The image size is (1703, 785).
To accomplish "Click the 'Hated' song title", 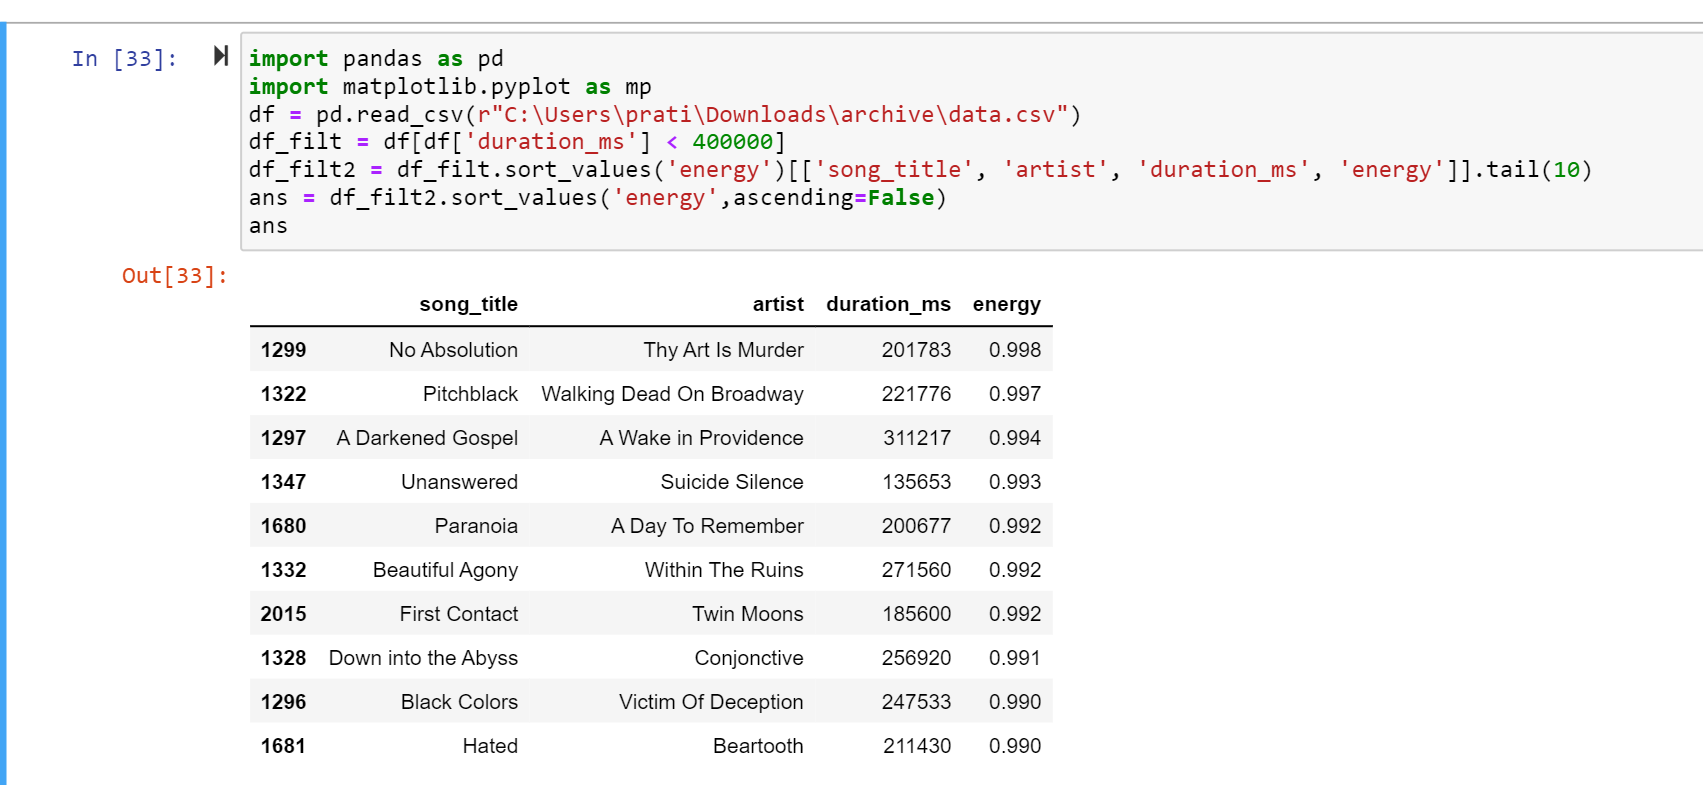I will (490, 746).
